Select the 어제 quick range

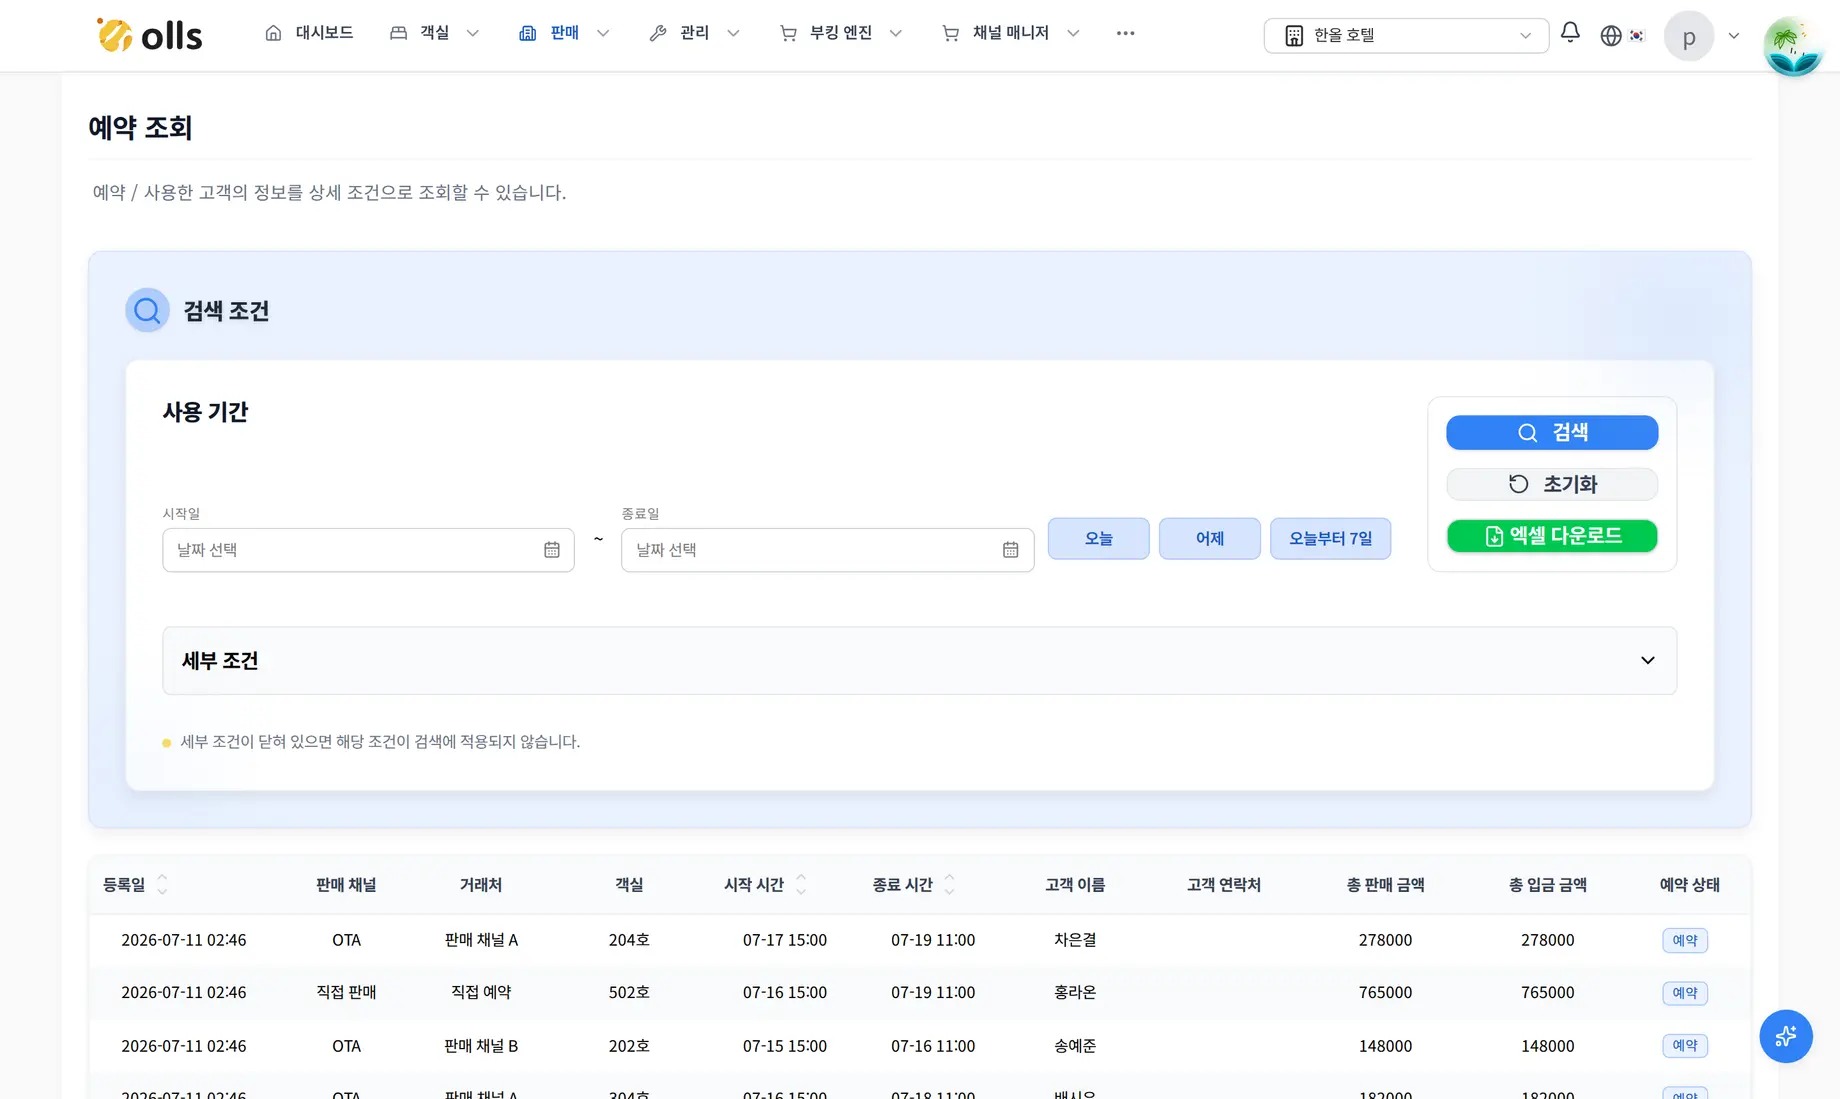click(1210, 539)
